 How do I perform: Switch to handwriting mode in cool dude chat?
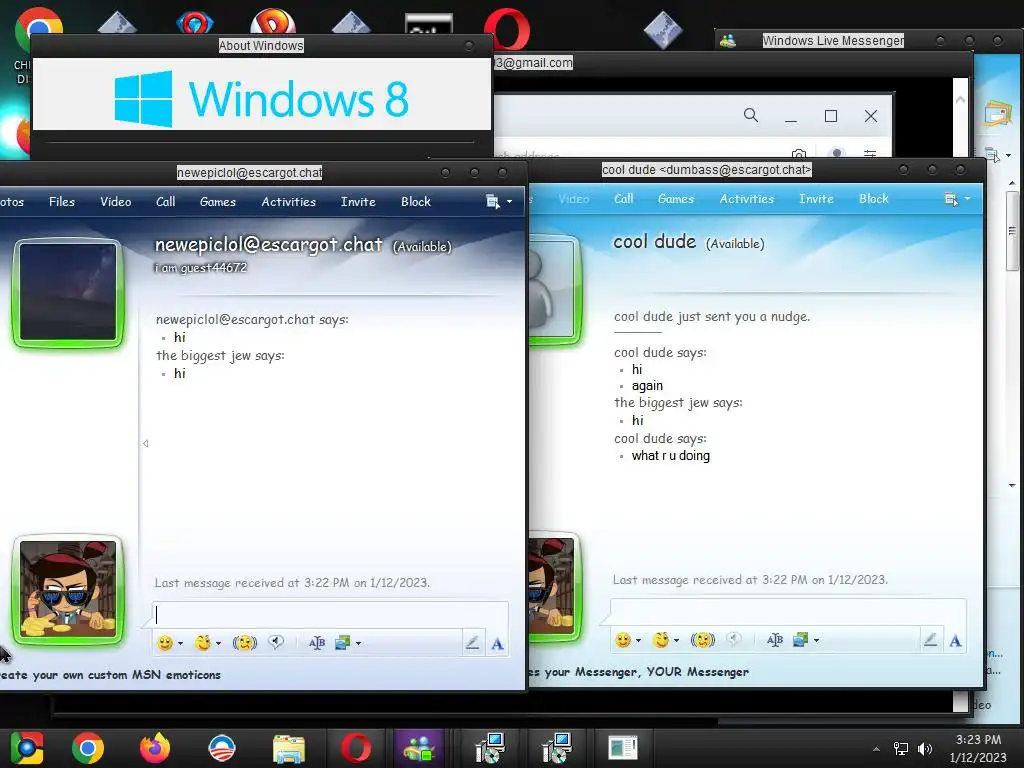point(930,640)
